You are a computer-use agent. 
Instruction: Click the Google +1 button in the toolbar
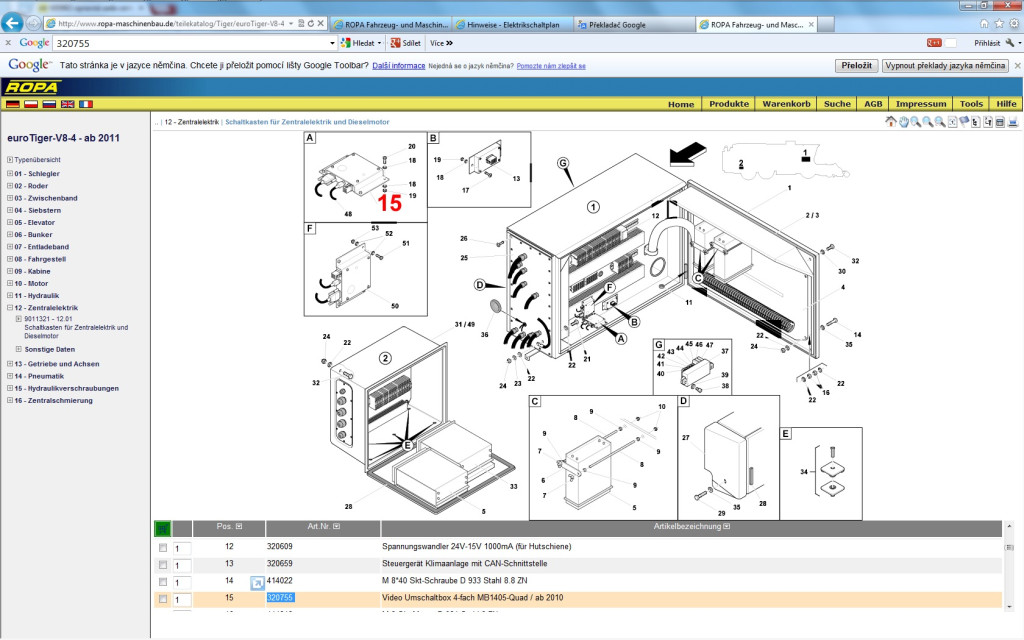pyautogui.click(x=934, y=42)
